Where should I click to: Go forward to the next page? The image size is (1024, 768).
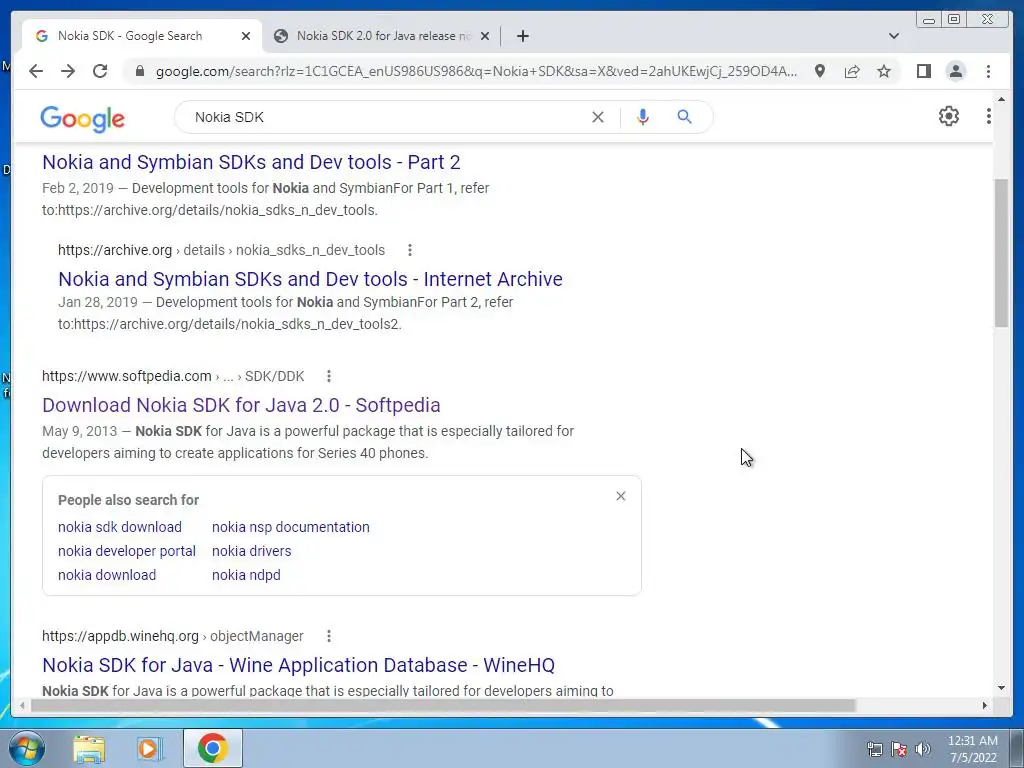[68, 71]
